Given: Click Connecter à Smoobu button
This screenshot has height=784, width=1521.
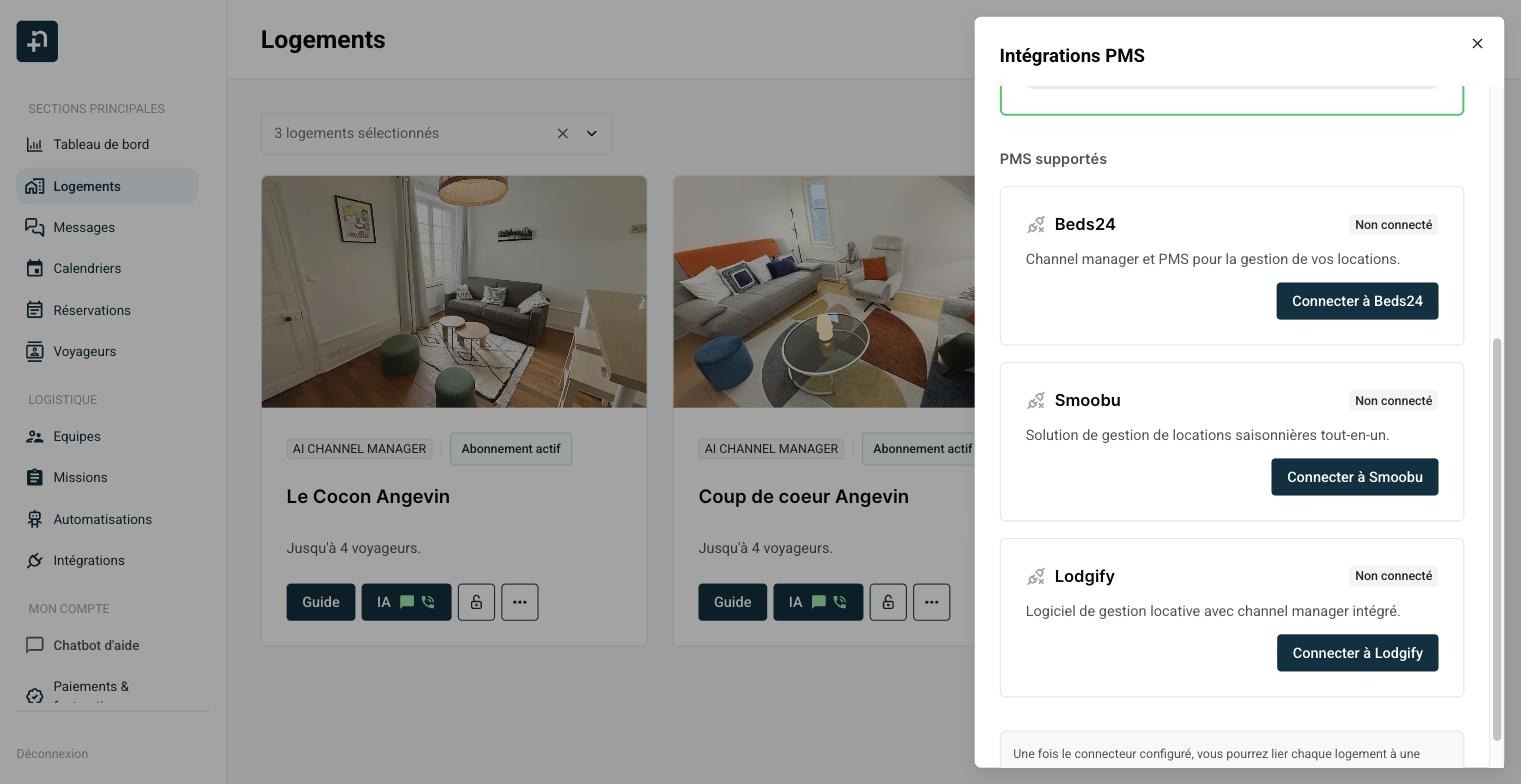Looking at the screenshot, I should (x=1354, y=477).
